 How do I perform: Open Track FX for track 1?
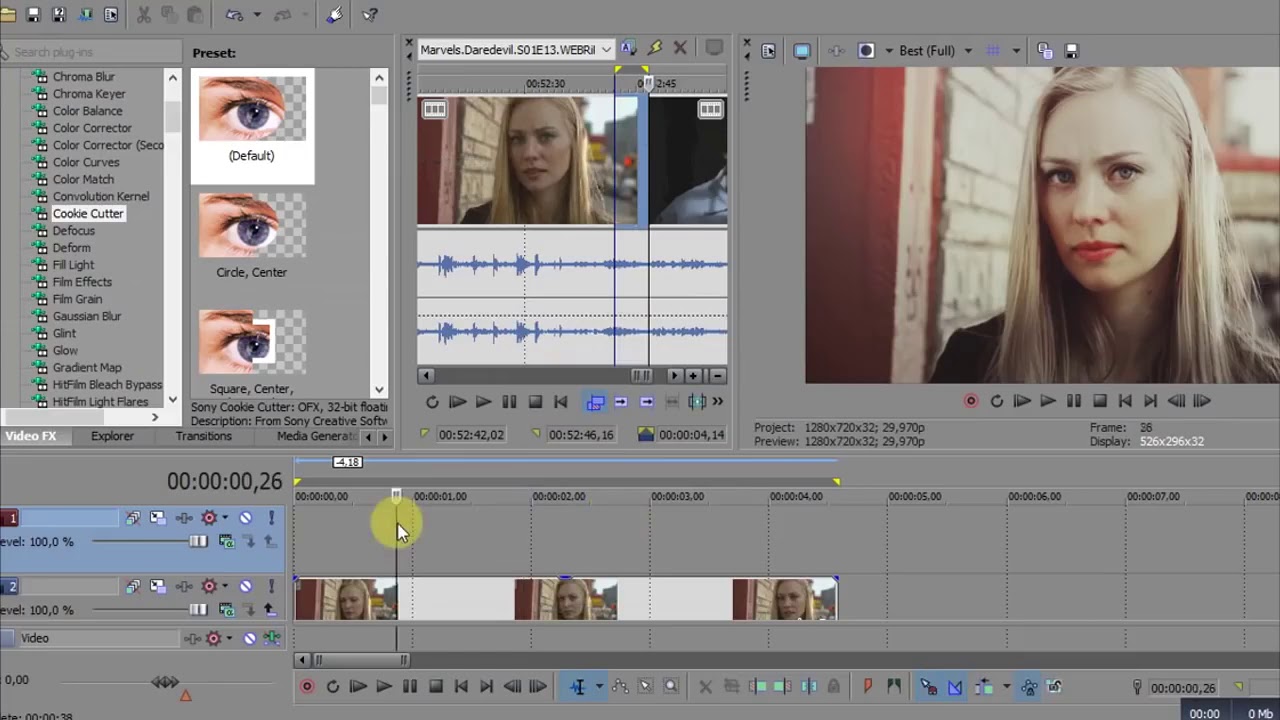184,518
